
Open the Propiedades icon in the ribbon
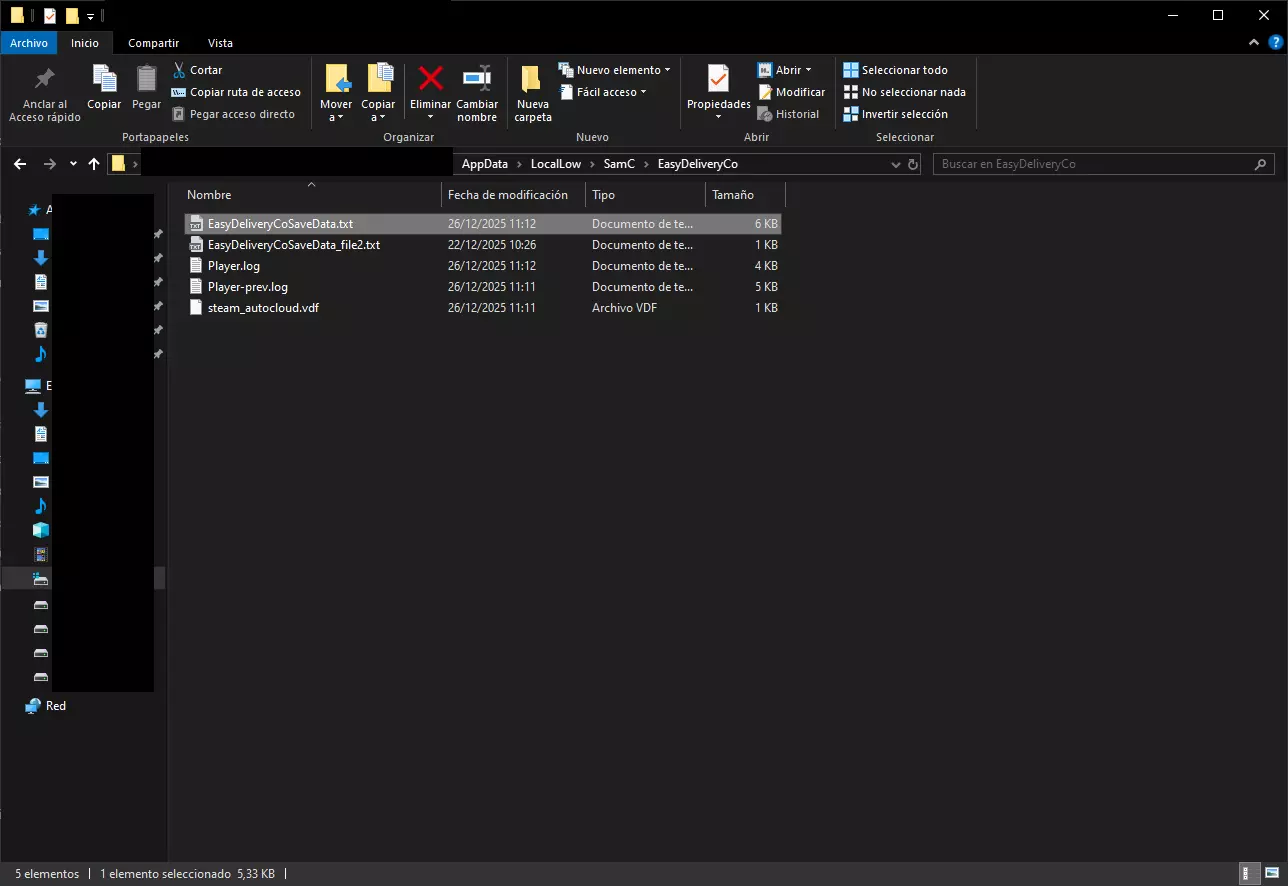[x=718, y=79]
